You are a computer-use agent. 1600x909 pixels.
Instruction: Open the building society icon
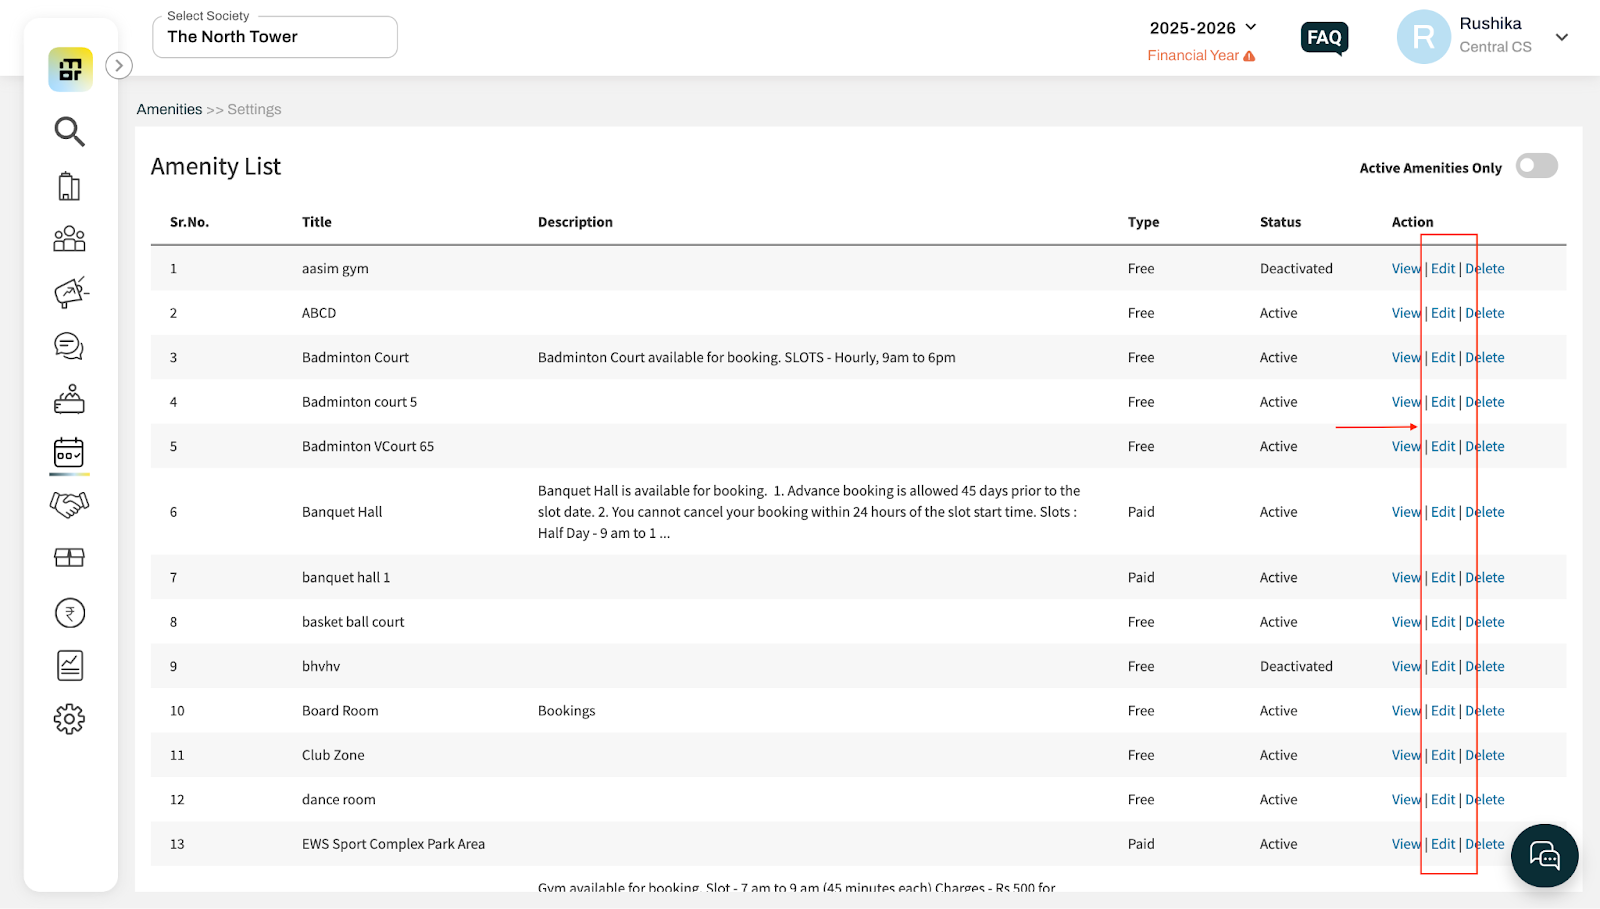point(69,186)
